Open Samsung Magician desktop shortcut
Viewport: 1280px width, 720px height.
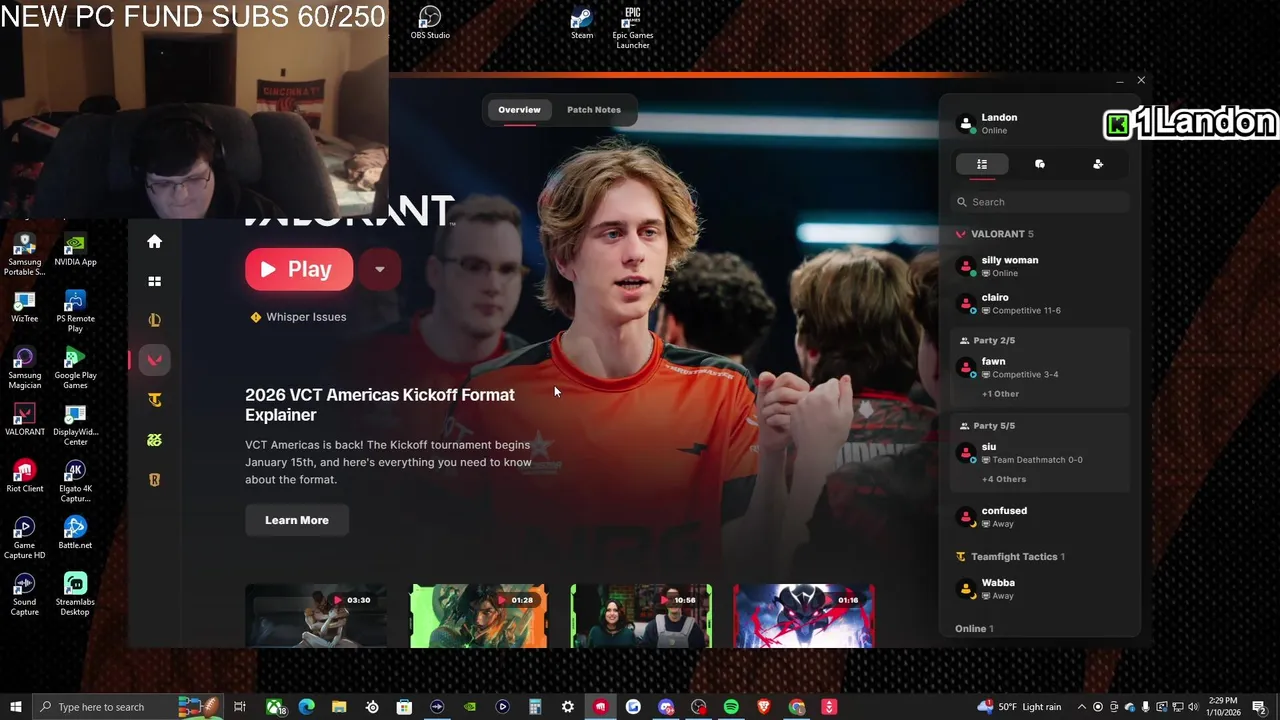[x=25, y=368]
